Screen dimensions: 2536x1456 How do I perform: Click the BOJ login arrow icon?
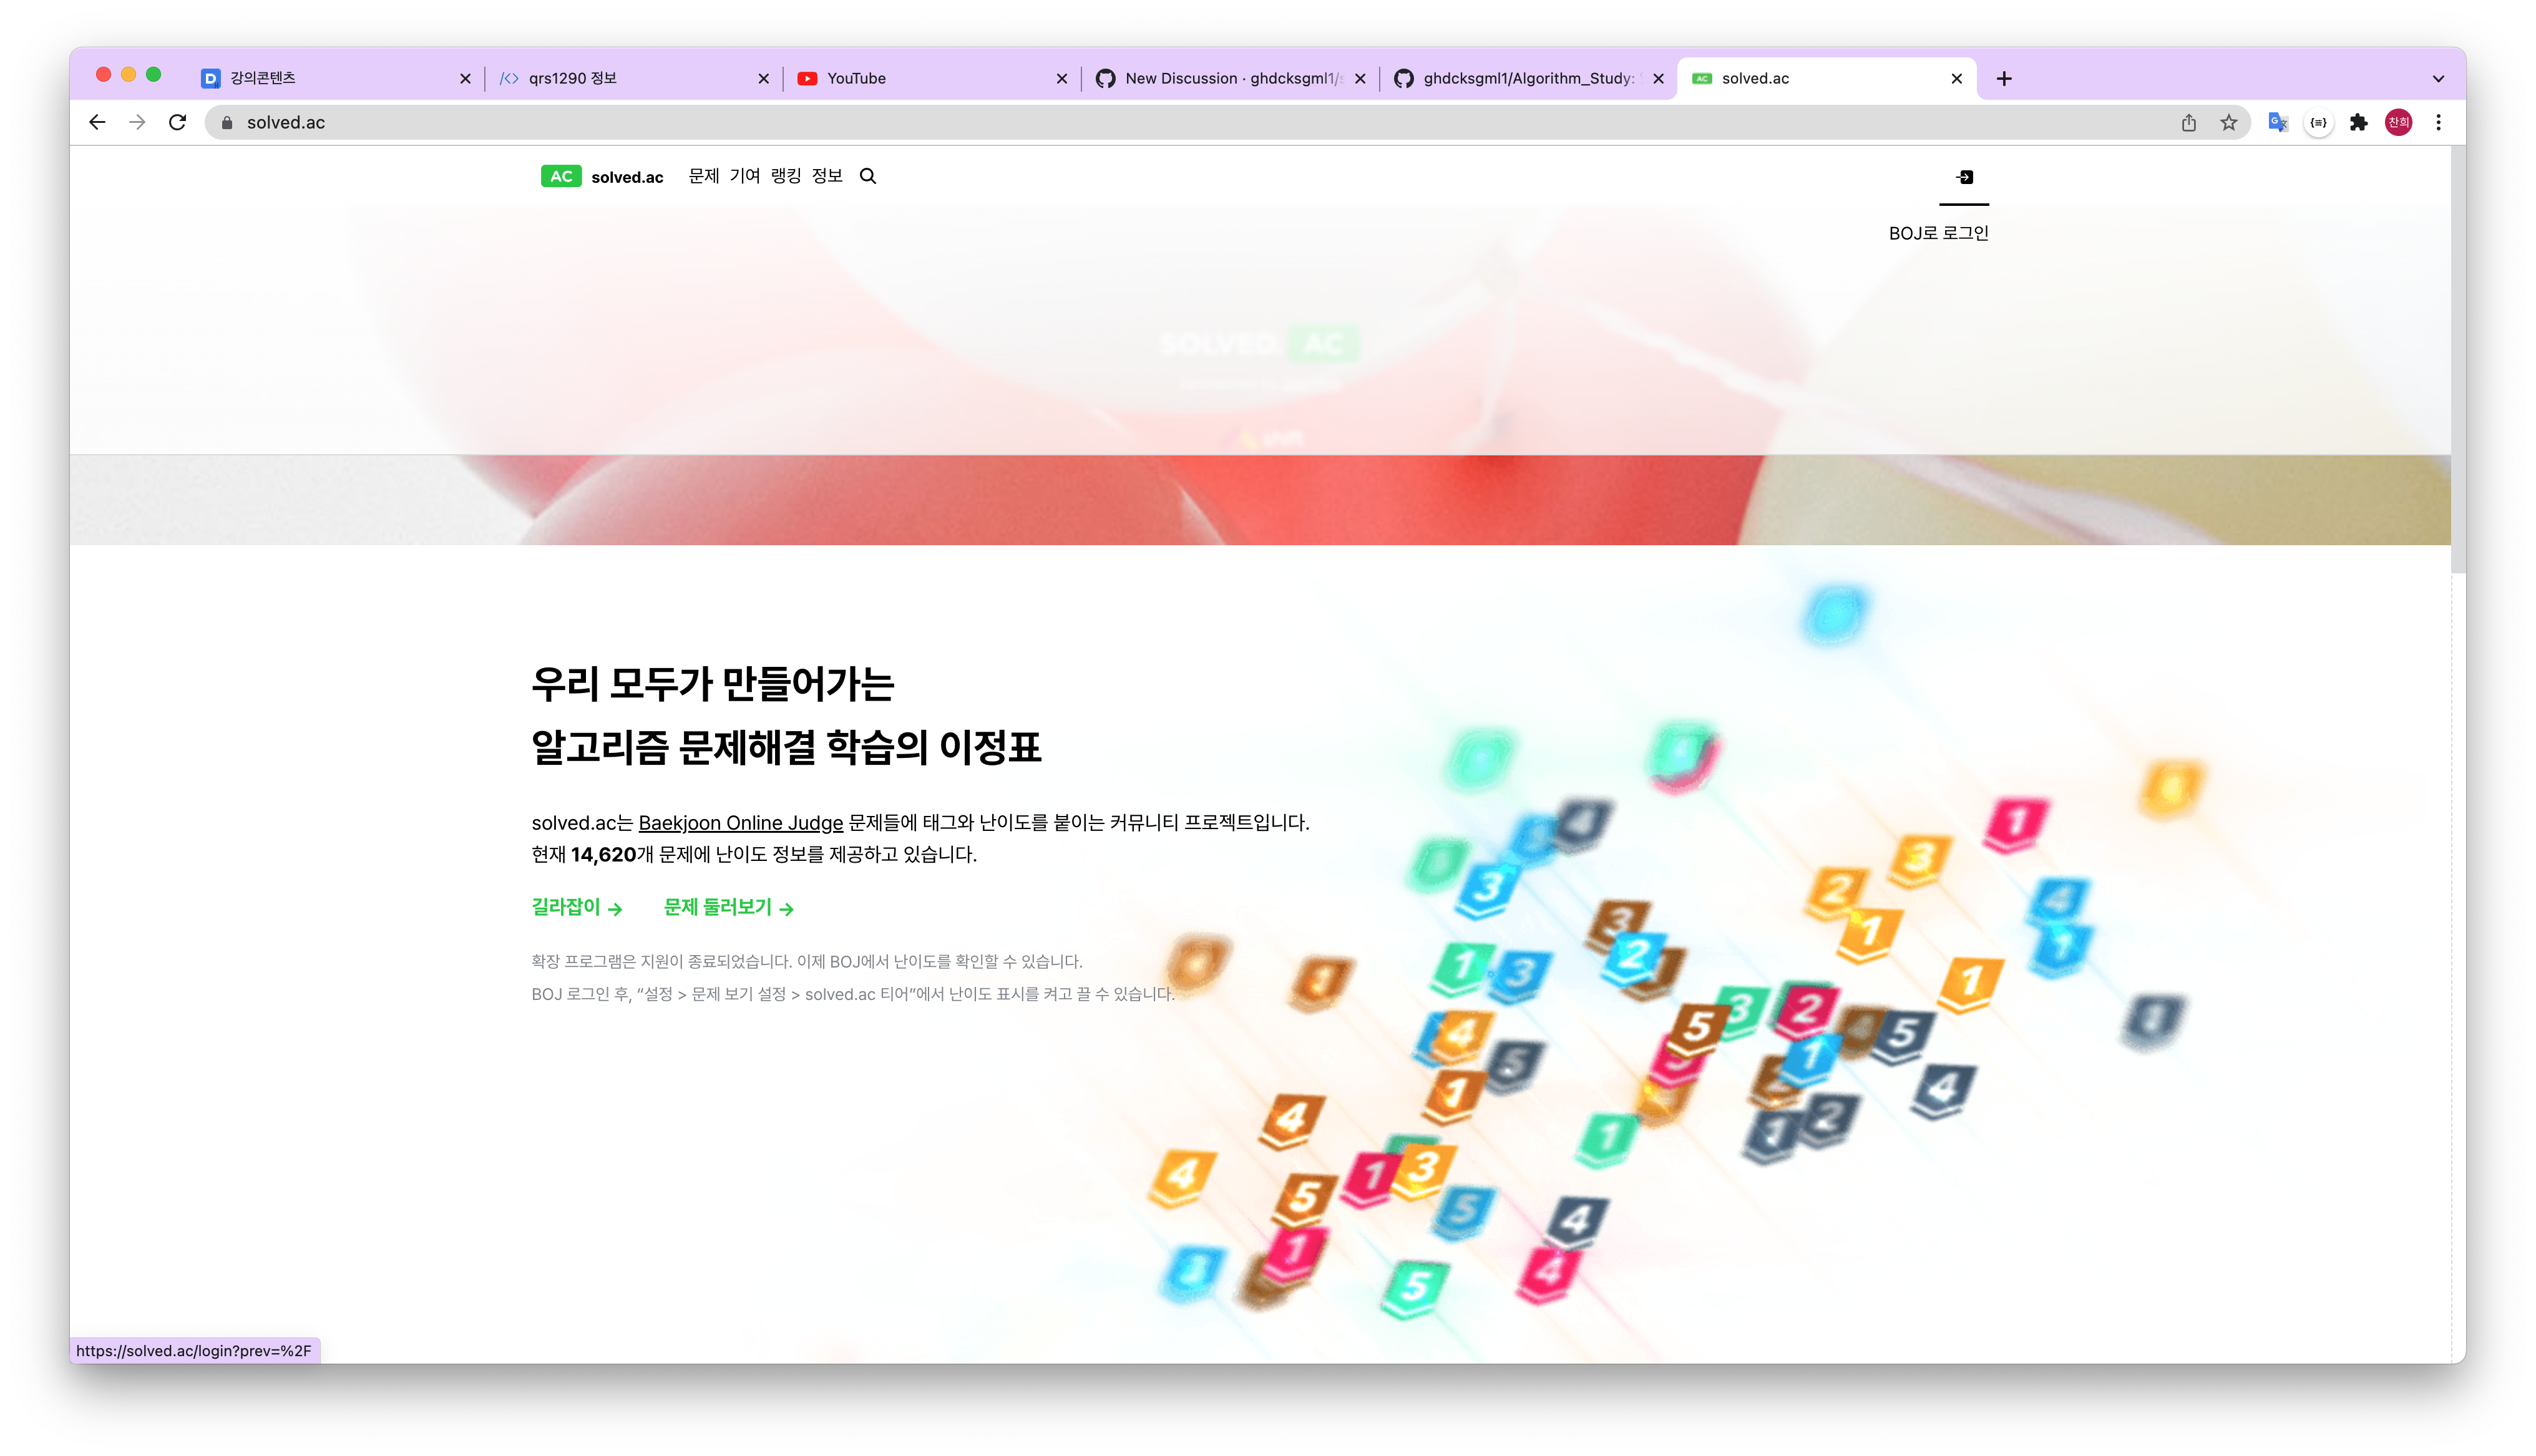1964,177
